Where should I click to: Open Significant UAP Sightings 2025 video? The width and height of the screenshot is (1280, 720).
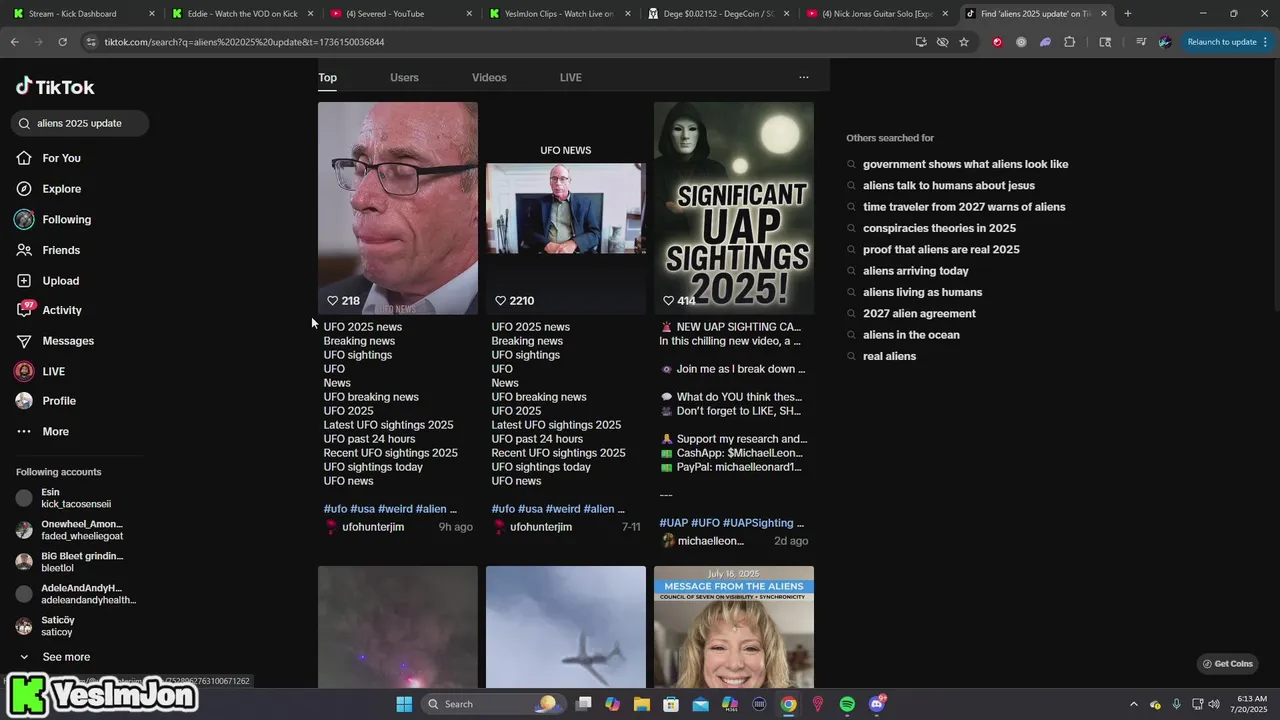point(734,208)
